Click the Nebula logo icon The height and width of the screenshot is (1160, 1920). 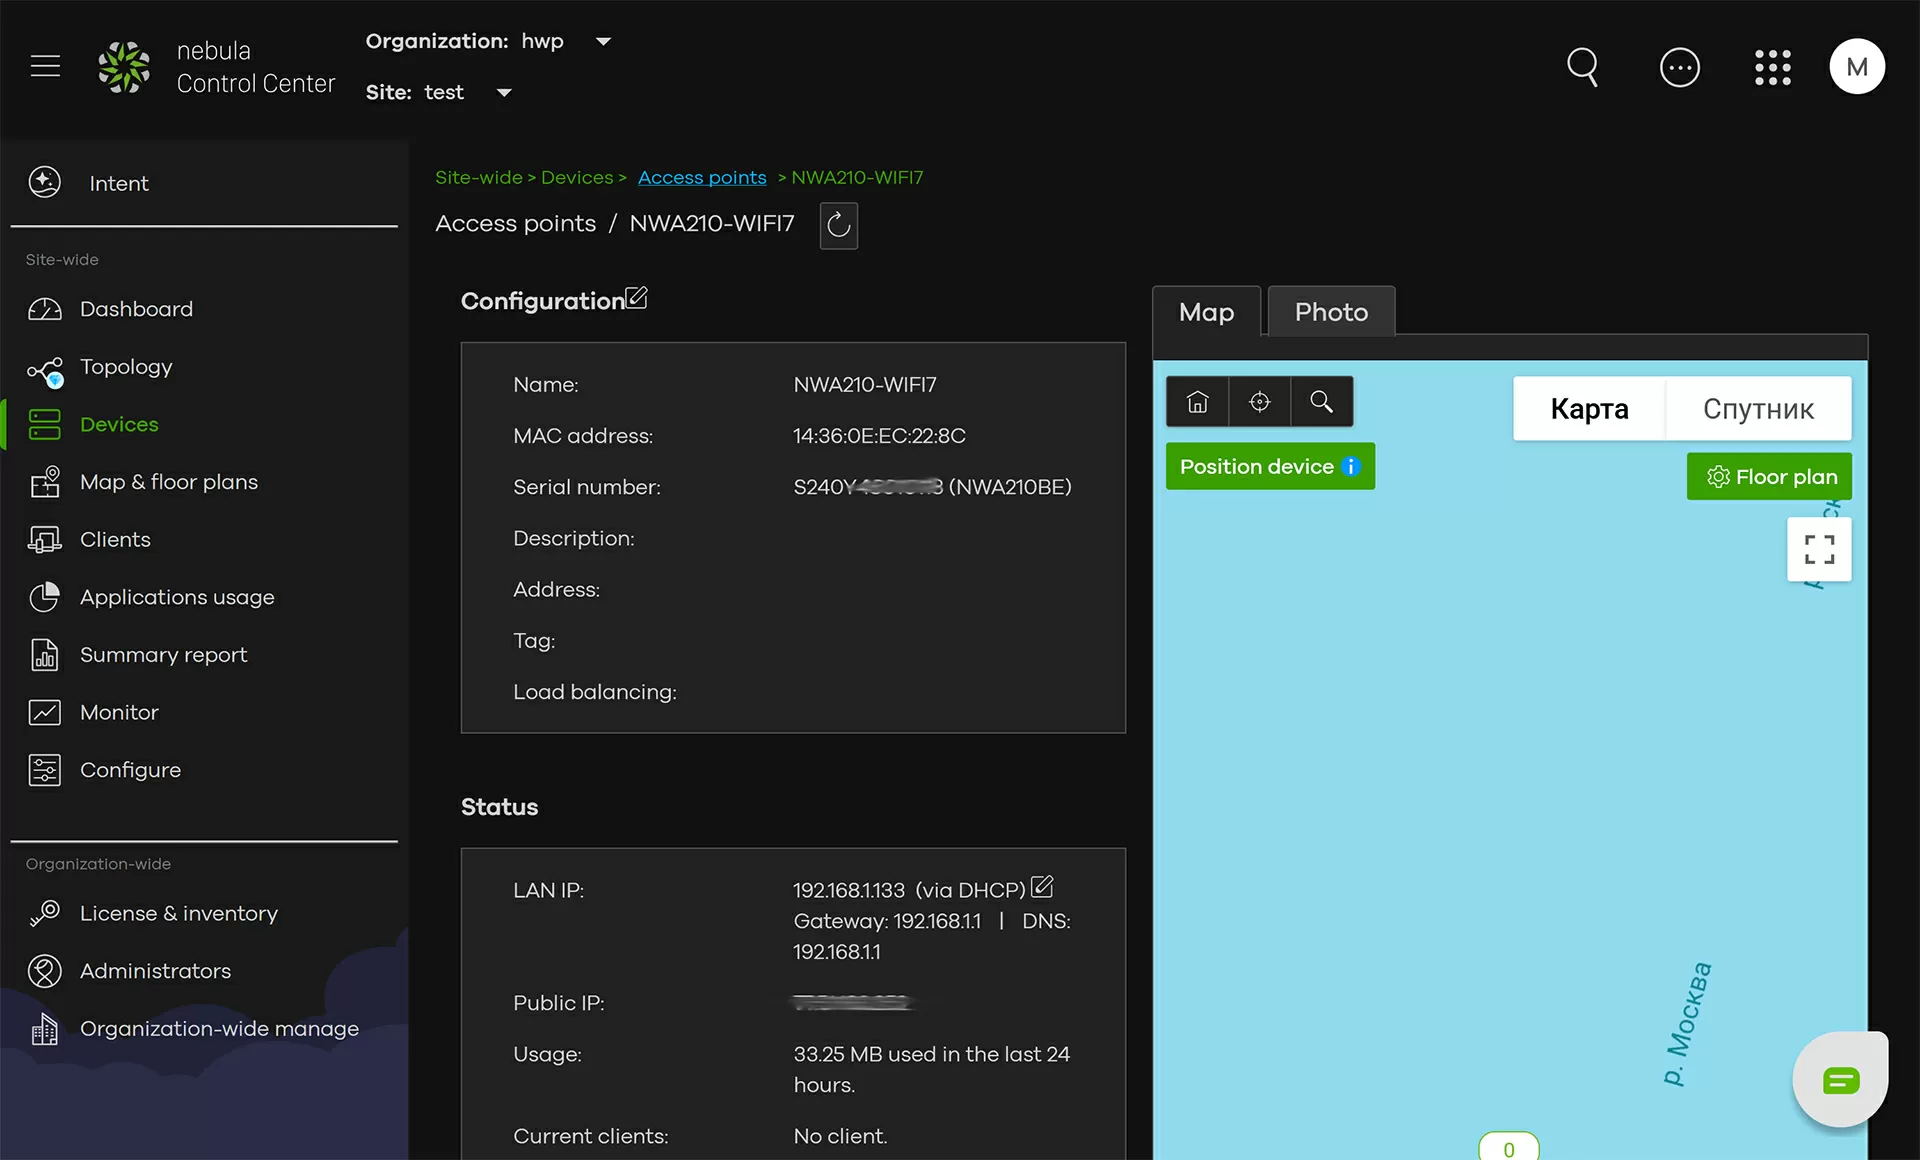[124, 67]
